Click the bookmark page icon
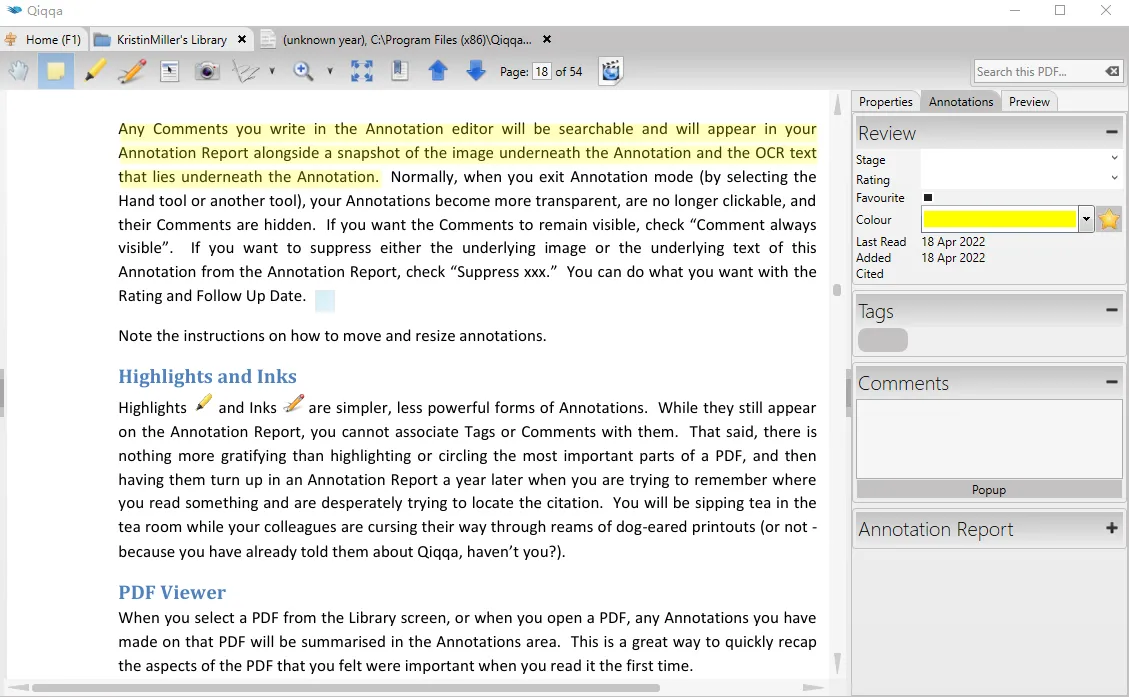This screenshot has width=1129, height=697. pyautogui.click(x=400, y=71)
